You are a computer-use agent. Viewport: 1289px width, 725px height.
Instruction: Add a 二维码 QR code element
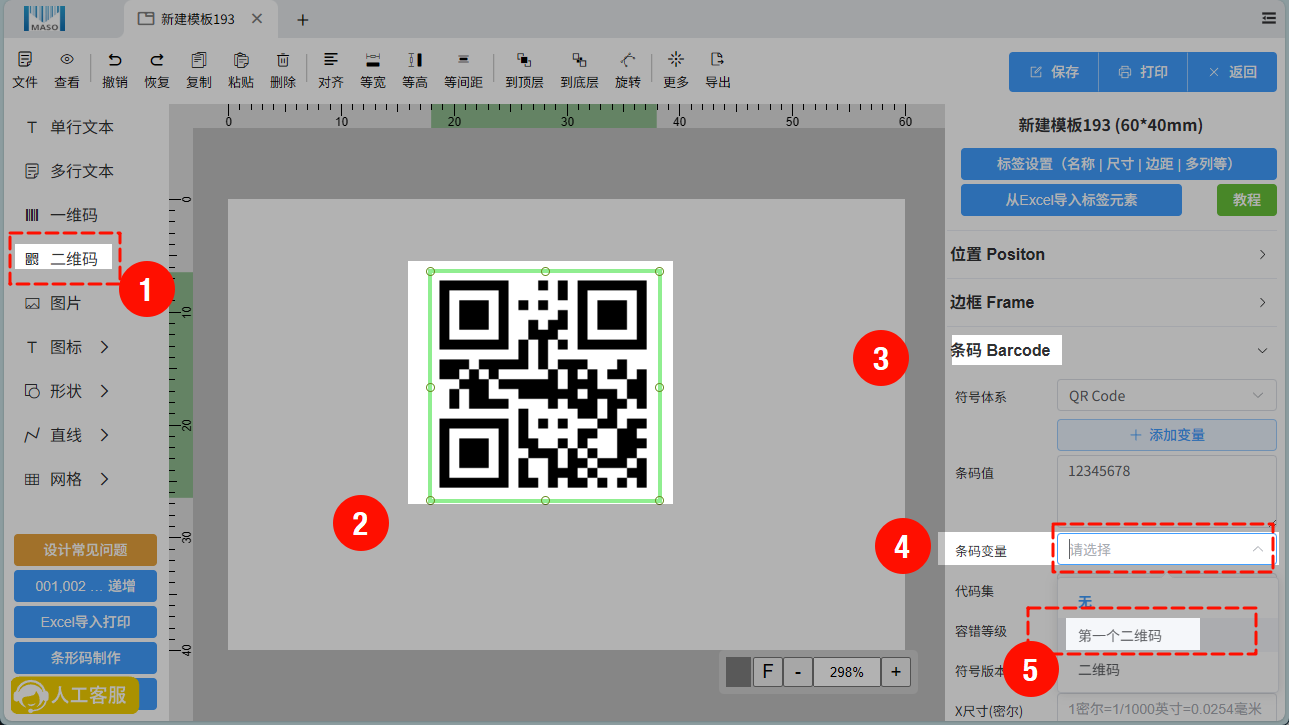(62, 259)
